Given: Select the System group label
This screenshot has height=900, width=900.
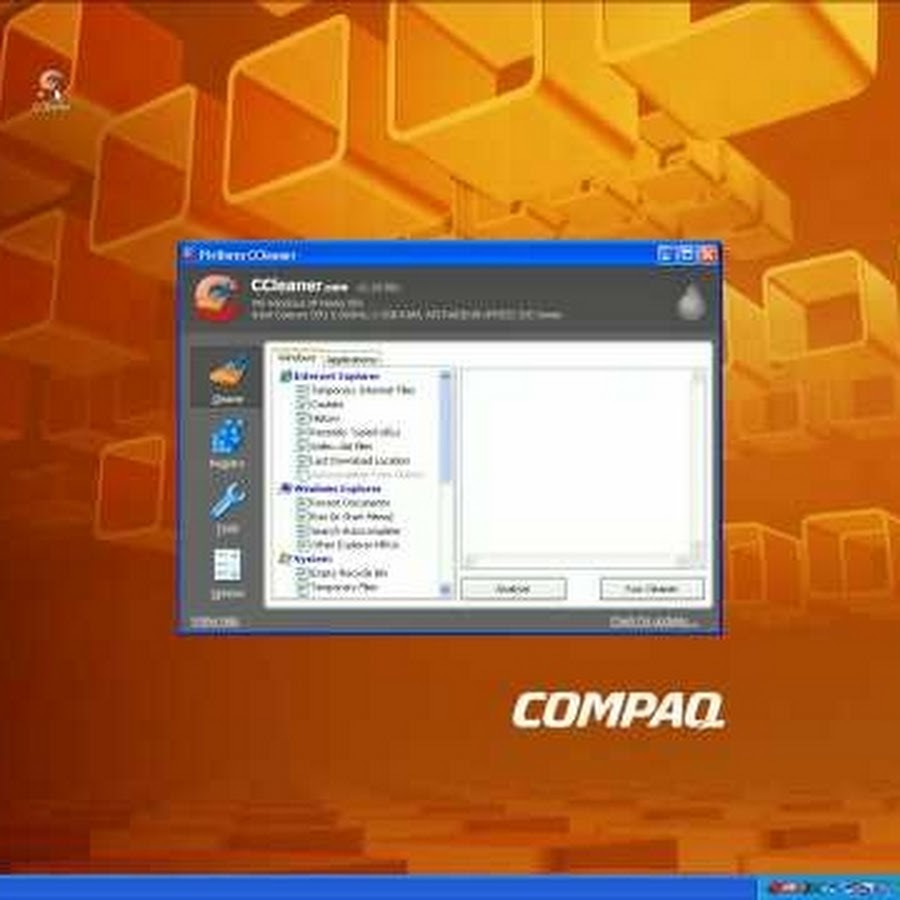Looking at the screenshot, I should (313, 559).
